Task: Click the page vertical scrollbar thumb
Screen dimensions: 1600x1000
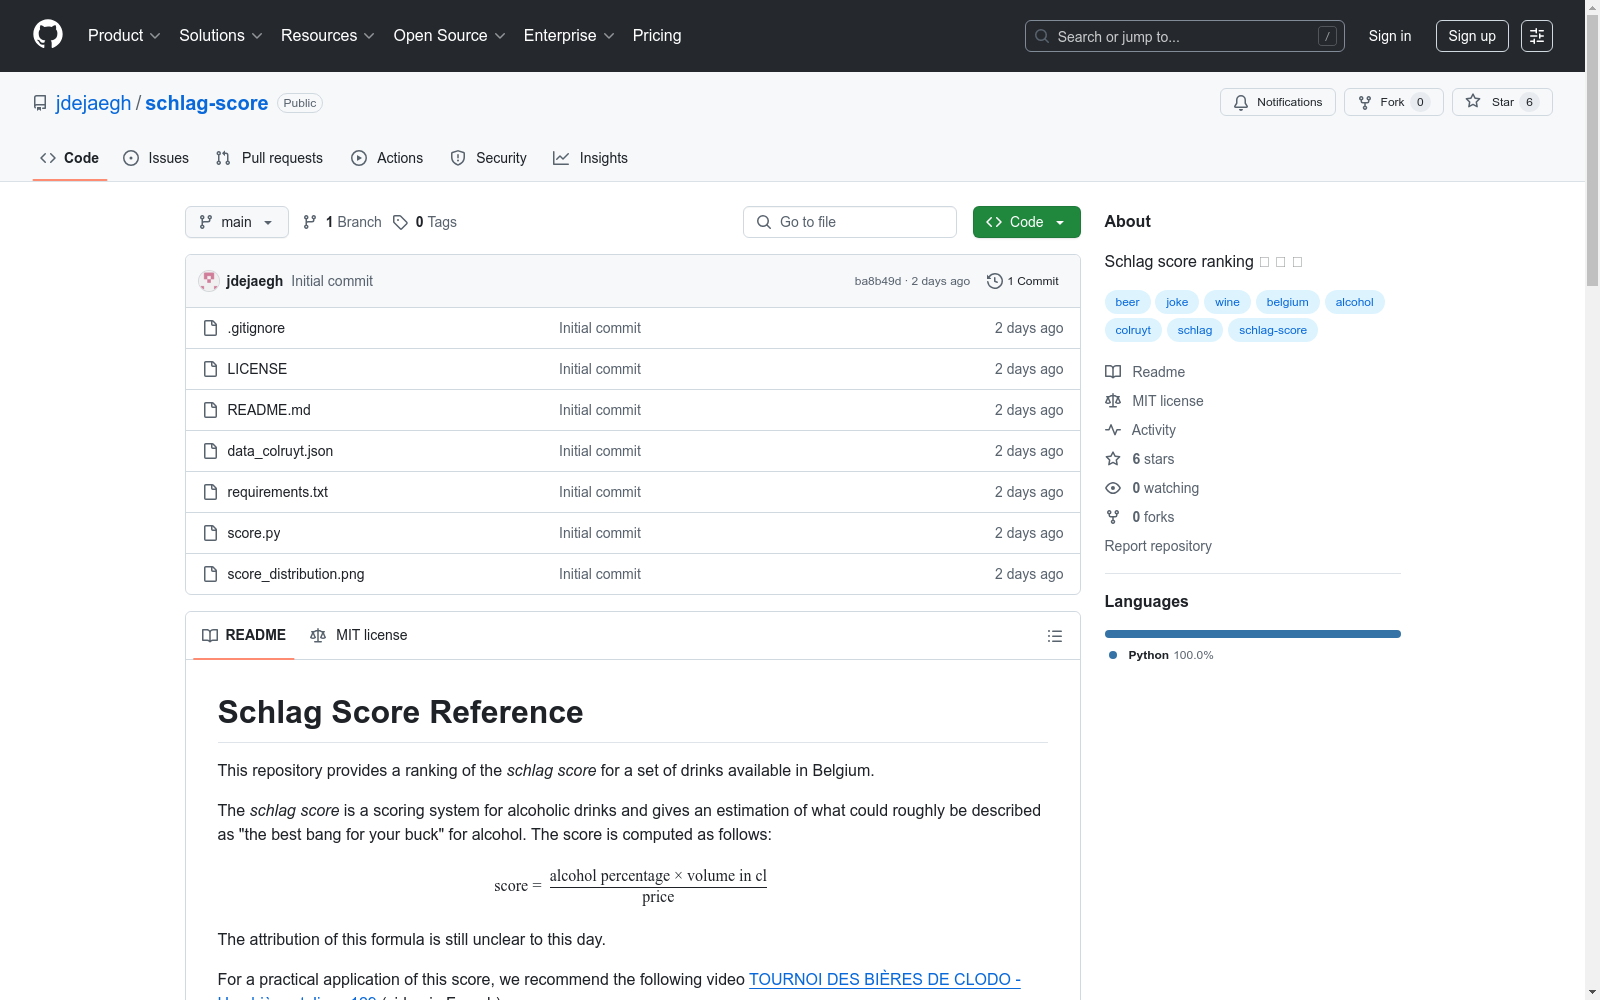Action: click(1592, 150)
